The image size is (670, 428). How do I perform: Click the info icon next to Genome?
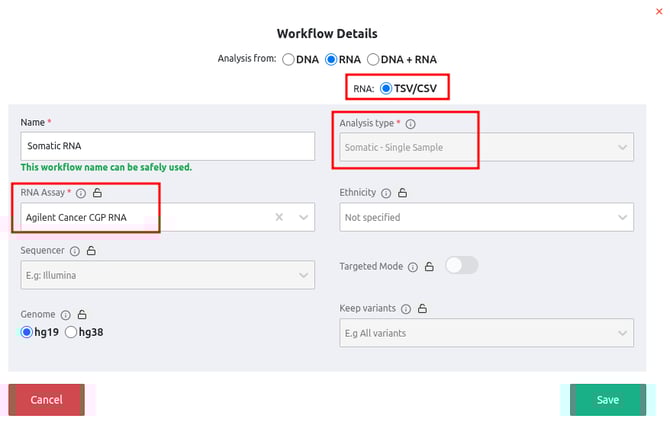(65, 313)
